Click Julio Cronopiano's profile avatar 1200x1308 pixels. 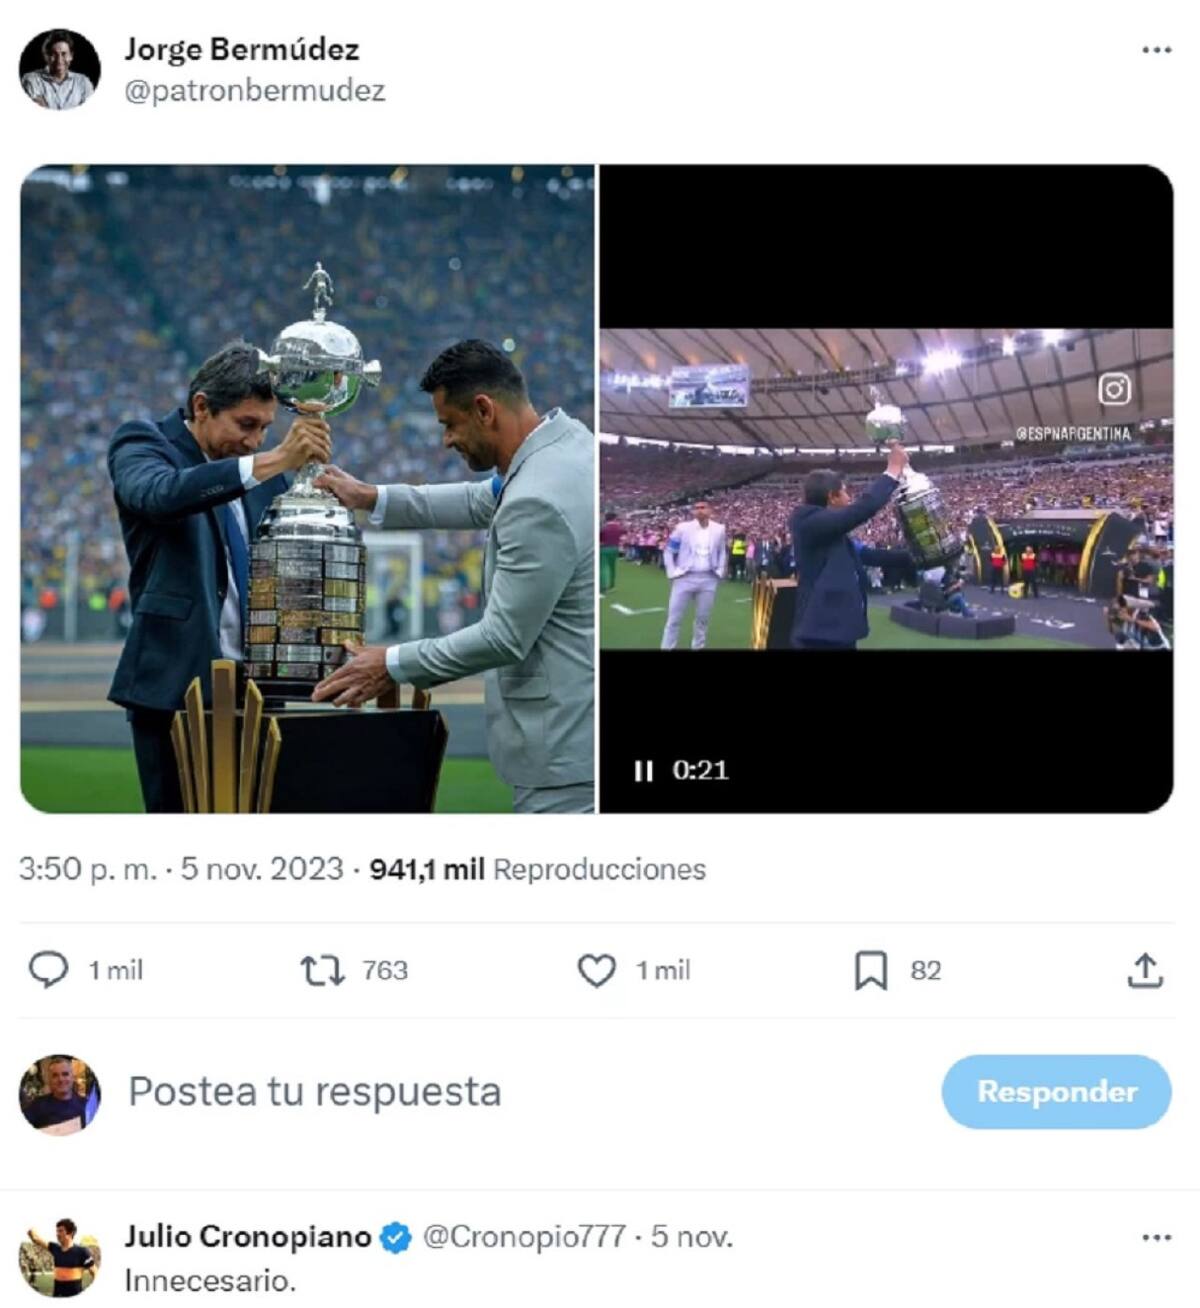60,1257
